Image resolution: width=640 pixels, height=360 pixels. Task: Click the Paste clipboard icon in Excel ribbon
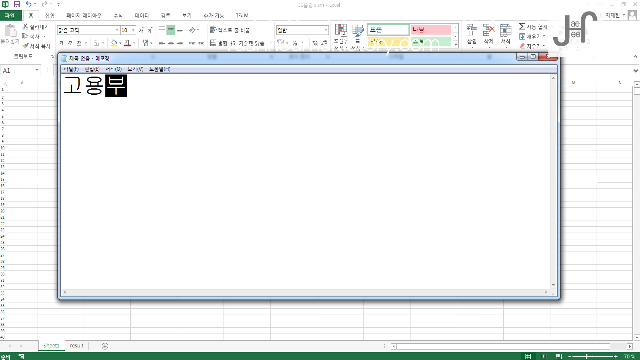tap(10, 31)
